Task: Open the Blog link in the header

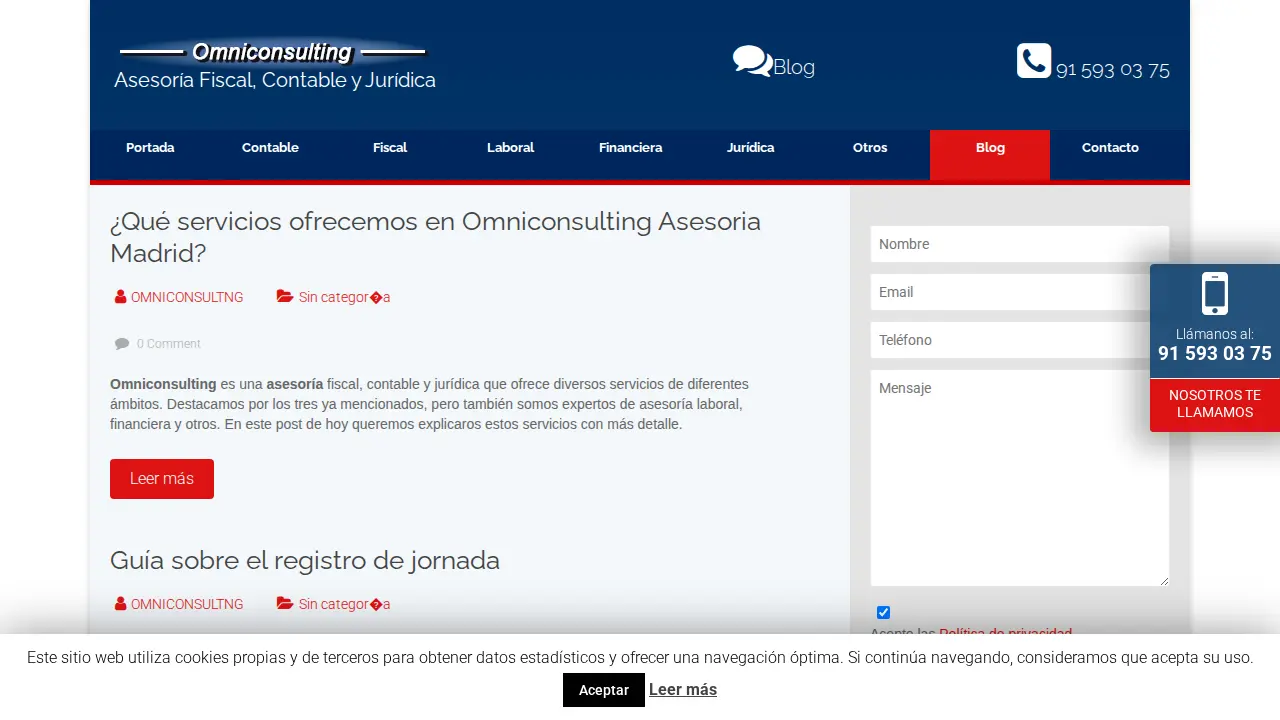Action: click(794, 67)
